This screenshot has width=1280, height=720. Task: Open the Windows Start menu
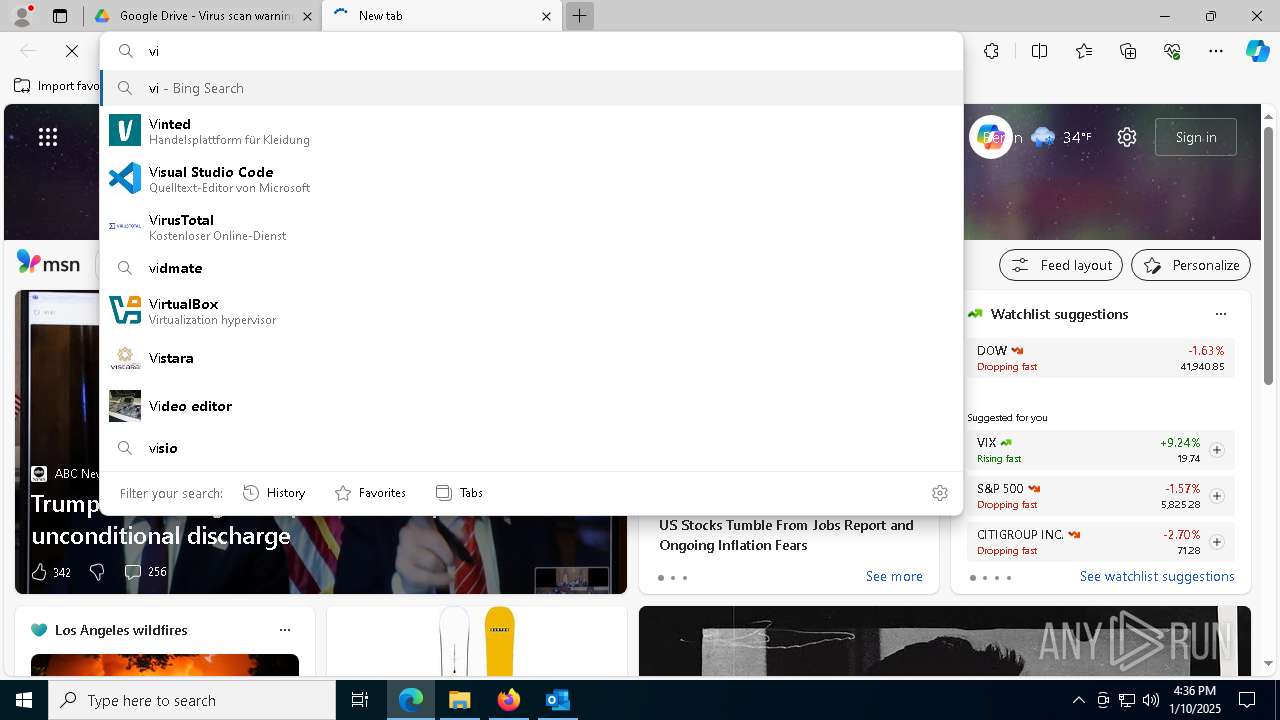tap(24, 700)
